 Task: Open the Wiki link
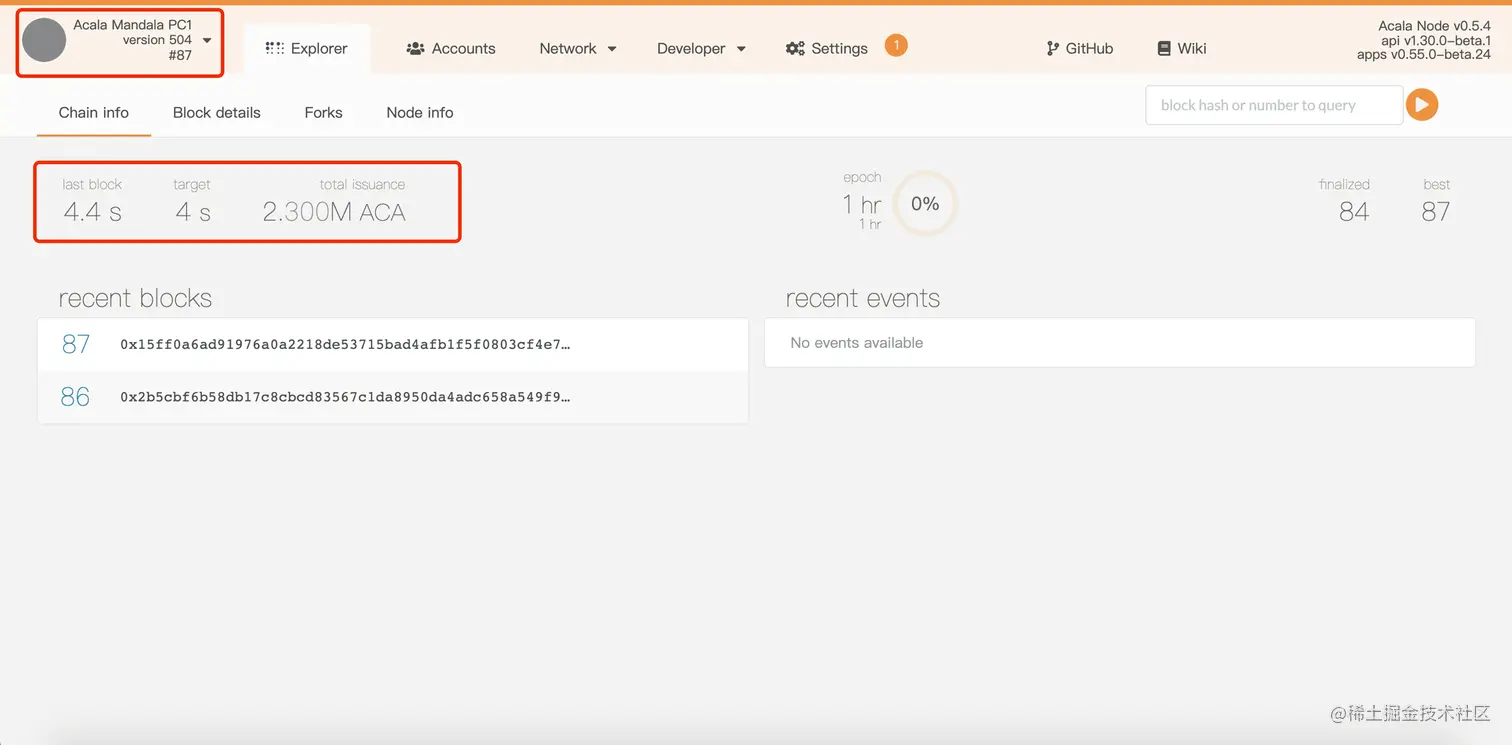point(1182,48)
